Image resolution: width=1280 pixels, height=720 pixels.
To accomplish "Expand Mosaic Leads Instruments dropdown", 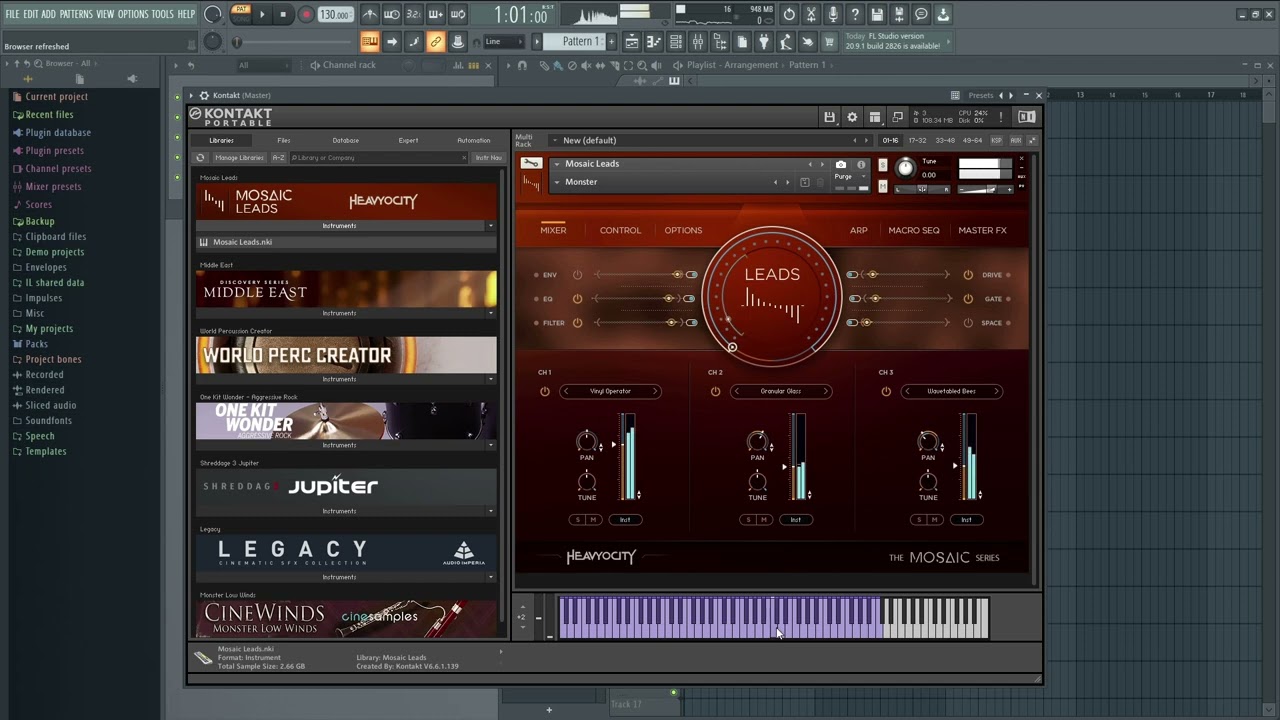I will click(x=490, y=226).
